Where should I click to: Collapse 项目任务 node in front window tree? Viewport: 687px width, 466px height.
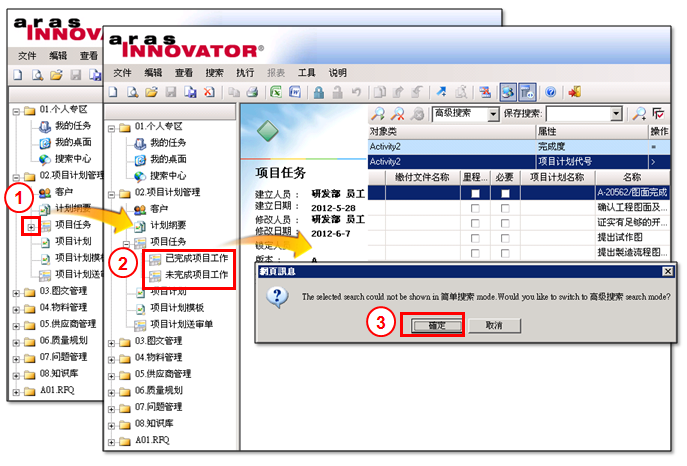[126, 244]
